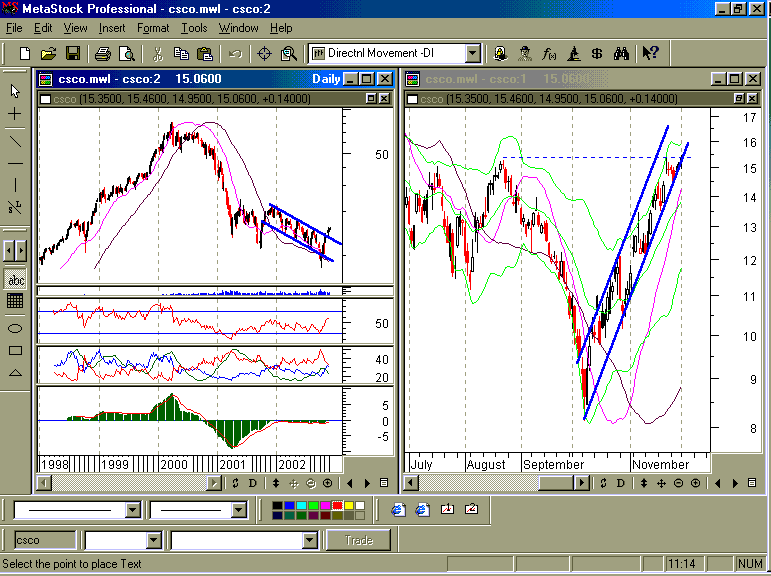771x576 pixels.
Task: Select the ellipse drawing tool
Action: coord(15,329)
